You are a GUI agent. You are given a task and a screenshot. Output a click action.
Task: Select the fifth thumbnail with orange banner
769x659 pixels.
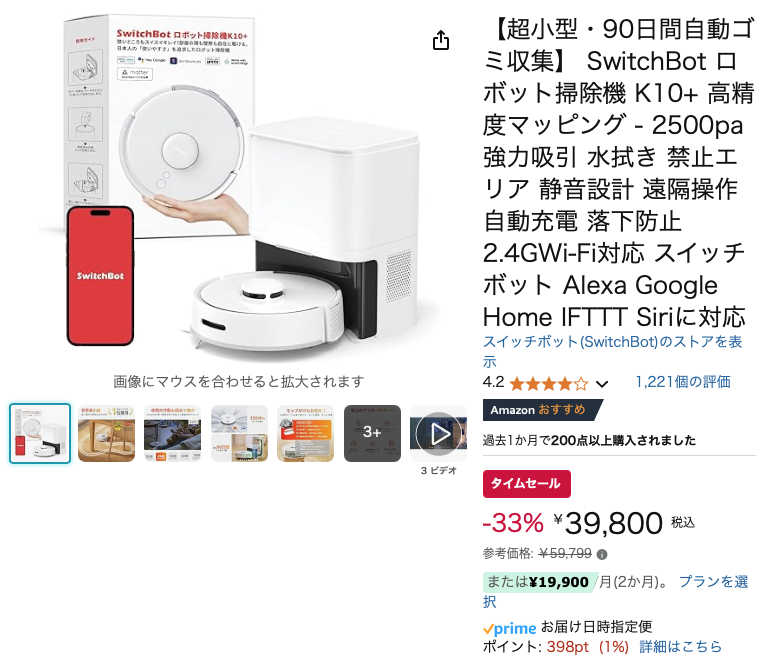coord(306,433)
